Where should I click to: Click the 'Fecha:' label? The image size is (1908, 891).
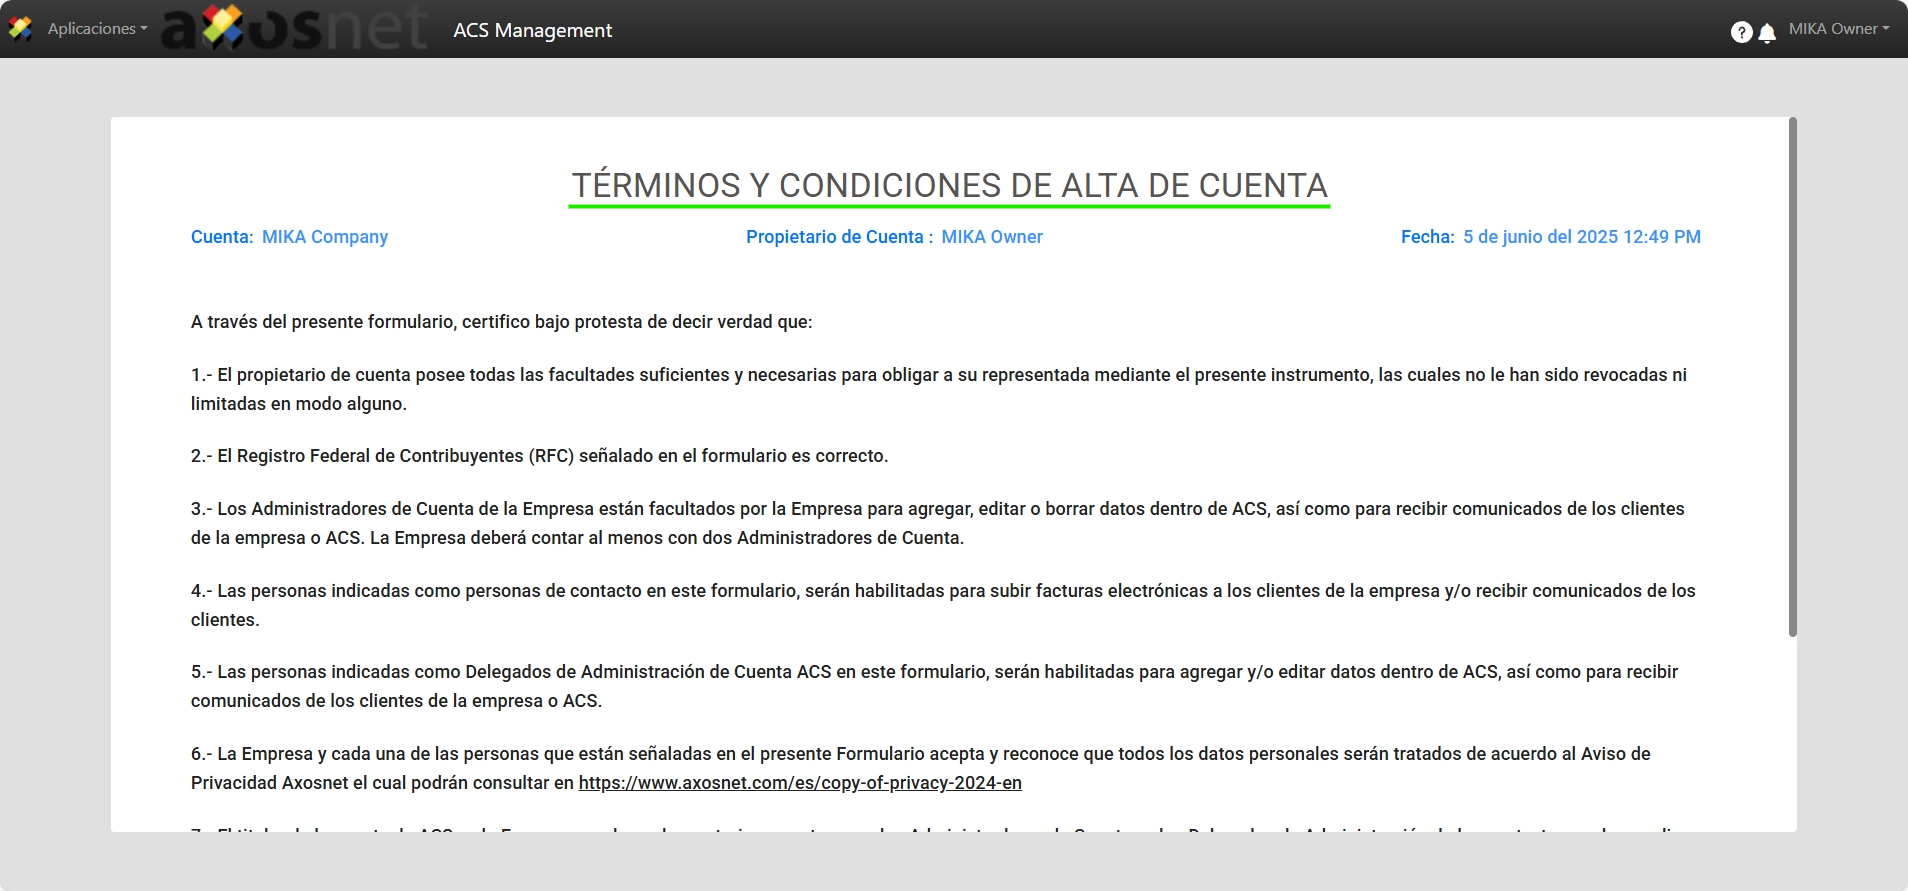click(x=1427, y=237)
